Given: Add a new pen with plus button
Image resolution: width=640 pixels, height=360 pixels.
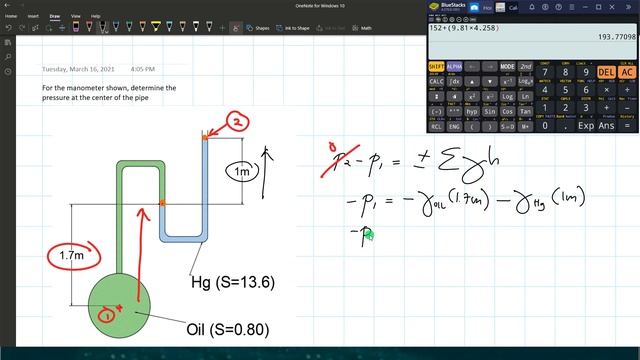Looking at the screenshot, I should [222, 28].
